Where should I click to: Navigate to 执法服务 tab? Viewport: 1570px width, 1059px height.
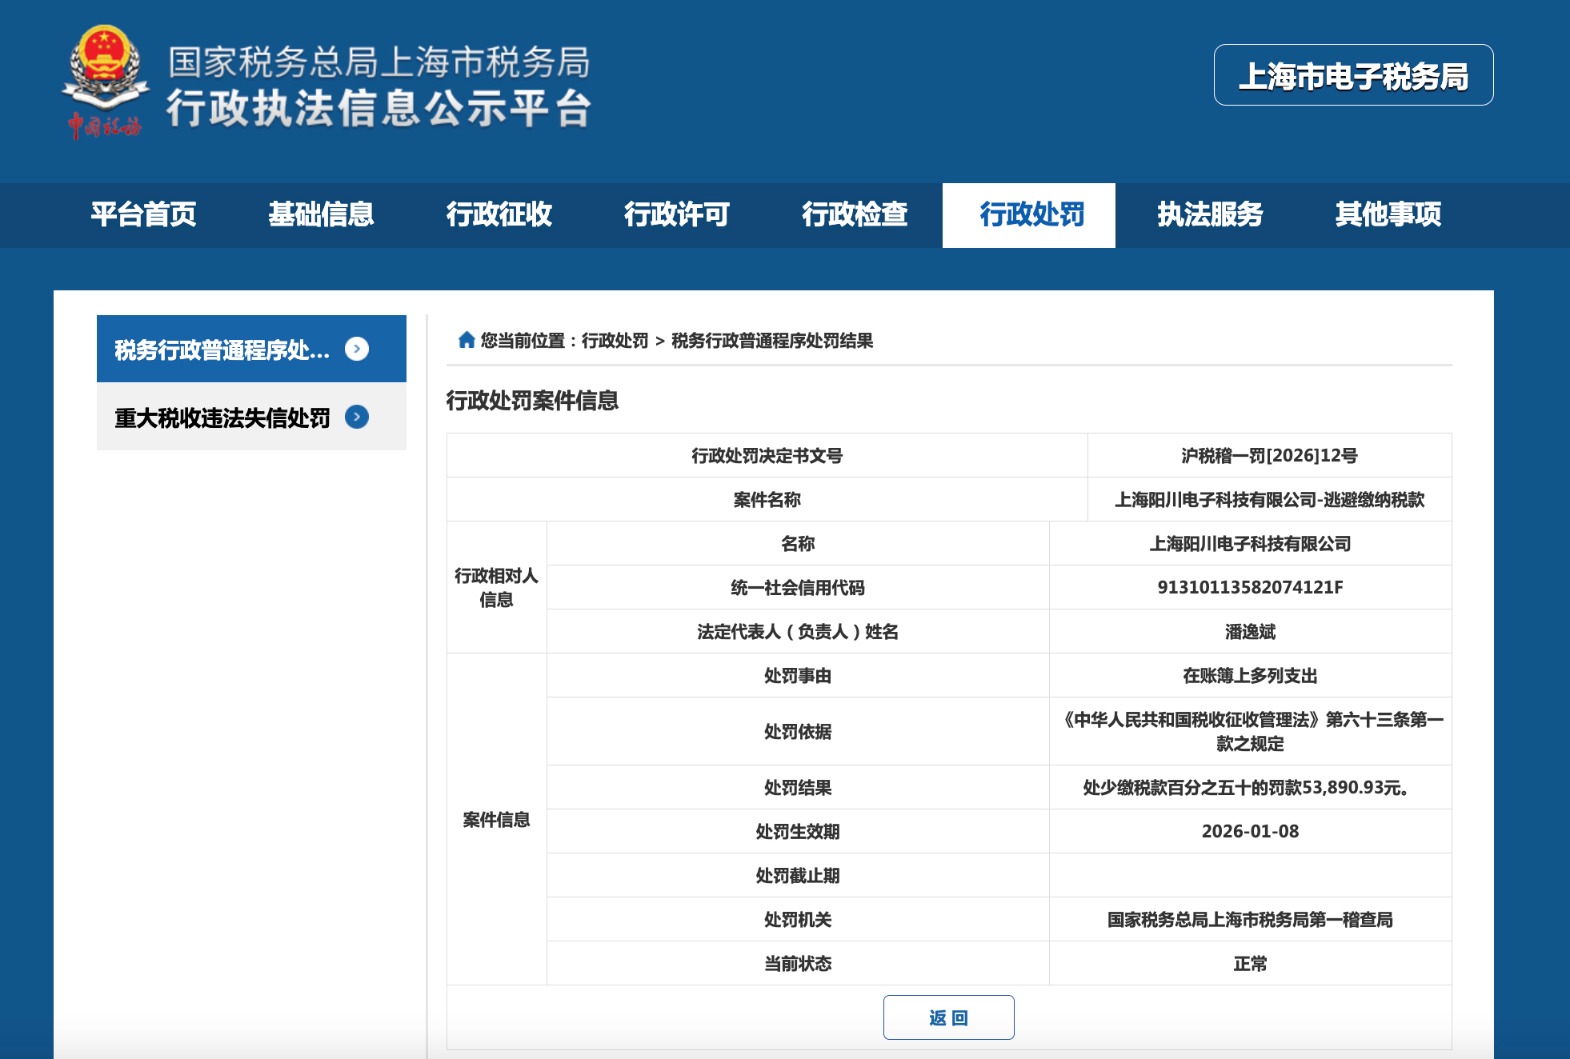1210,215
